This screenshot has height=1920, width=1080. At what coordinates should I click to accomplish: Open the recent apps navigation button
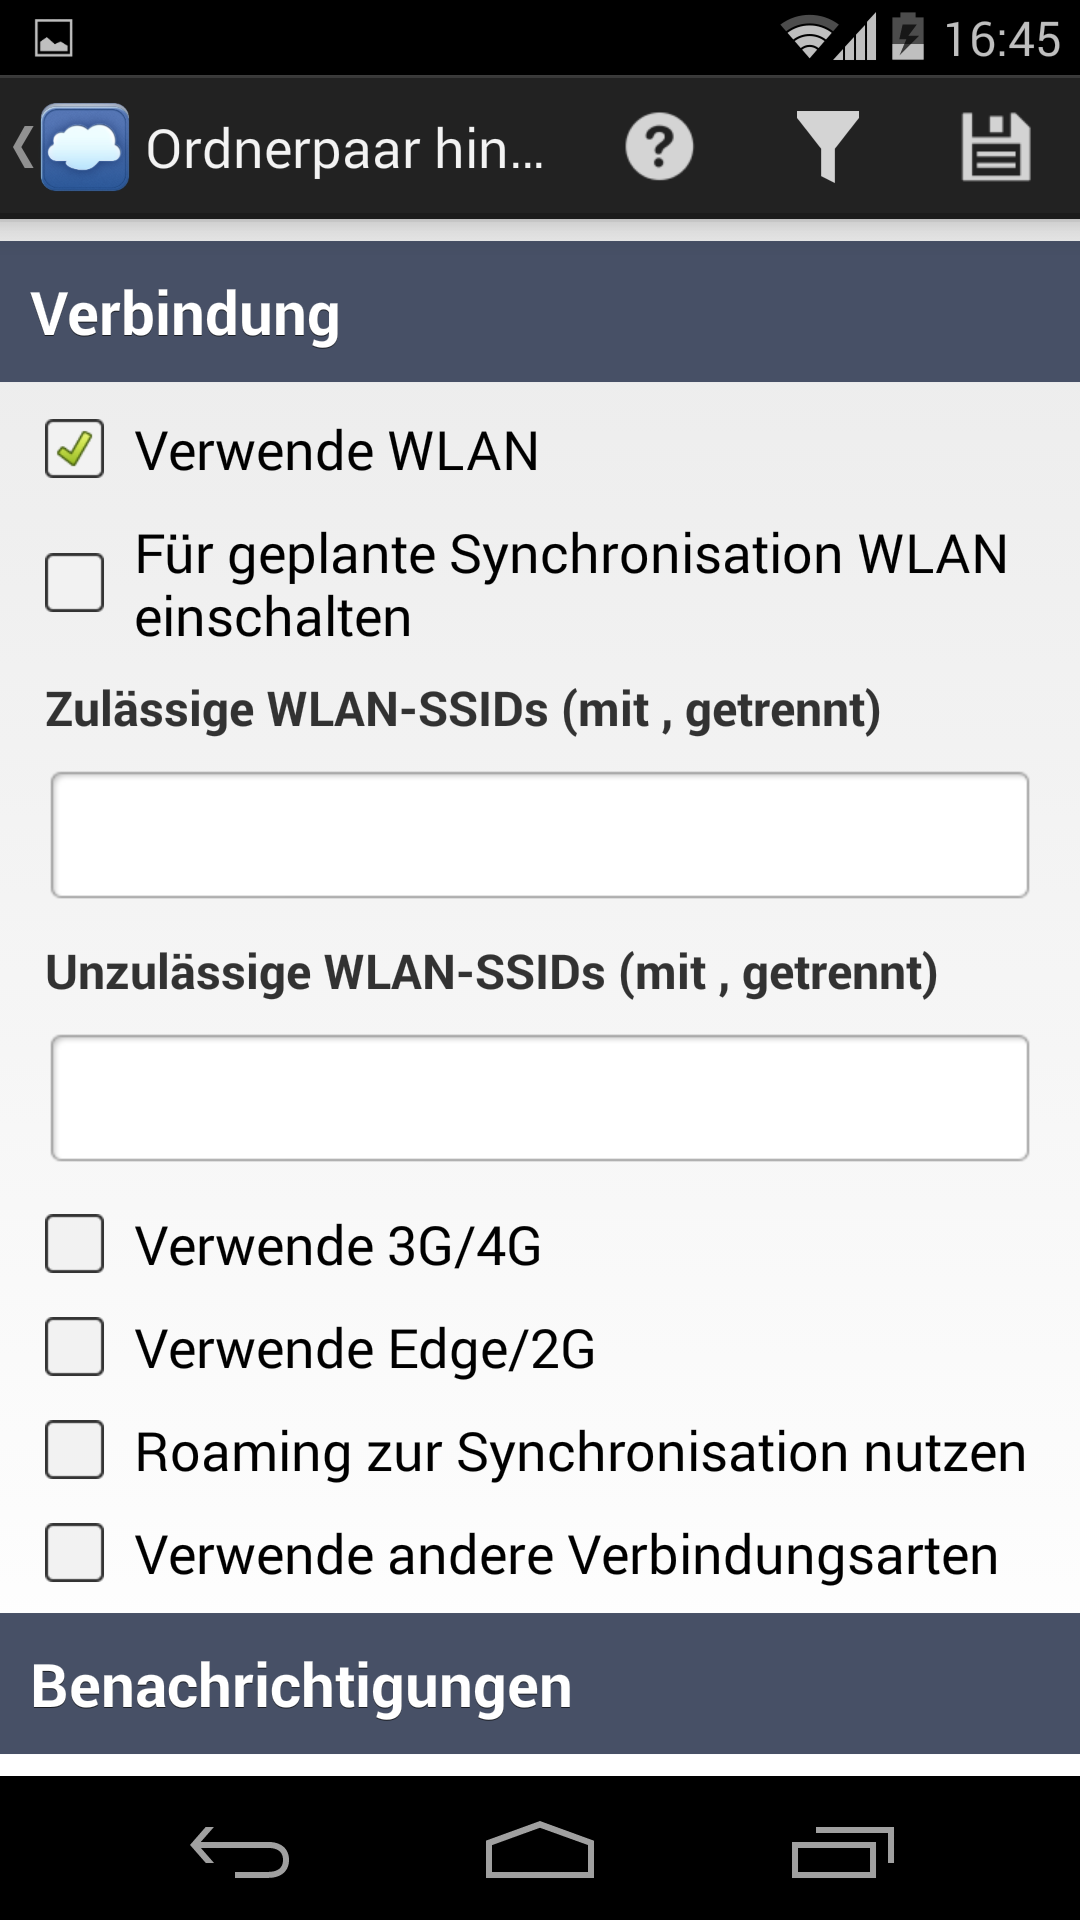842,1851
